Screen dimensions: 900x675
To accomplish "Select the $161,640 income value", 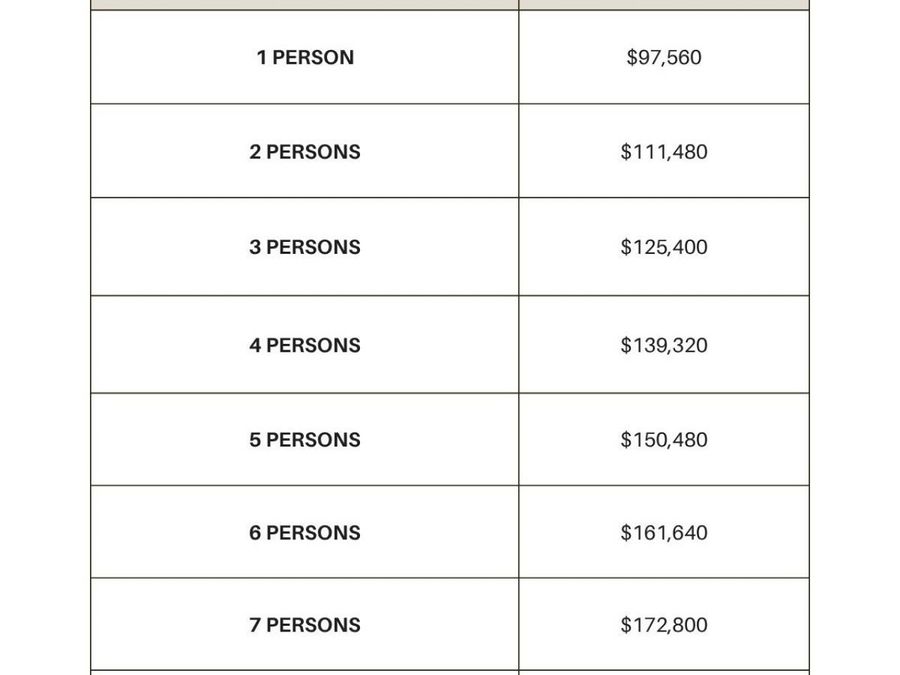I will pyautogui.click(x=664, y=533).
